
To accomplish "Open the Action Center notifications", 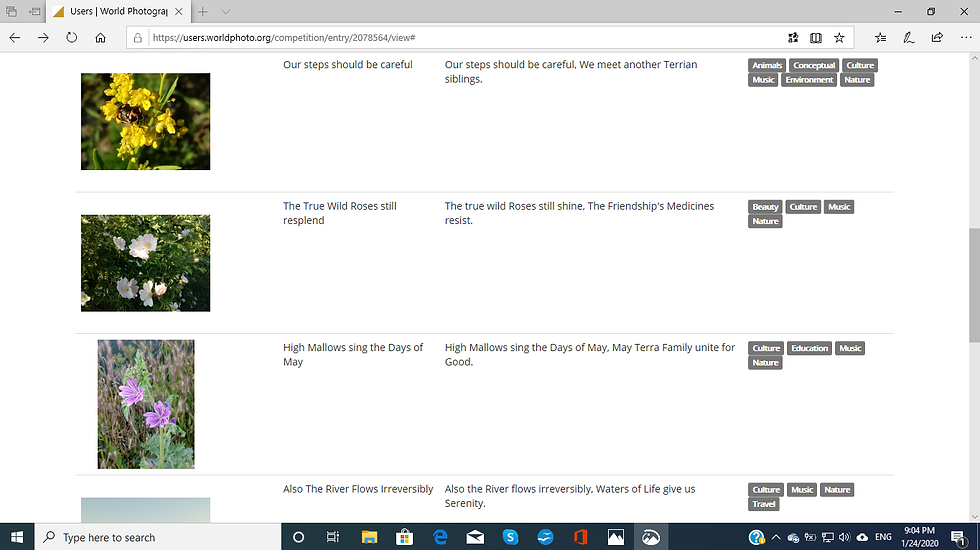I will coord(959,537).
